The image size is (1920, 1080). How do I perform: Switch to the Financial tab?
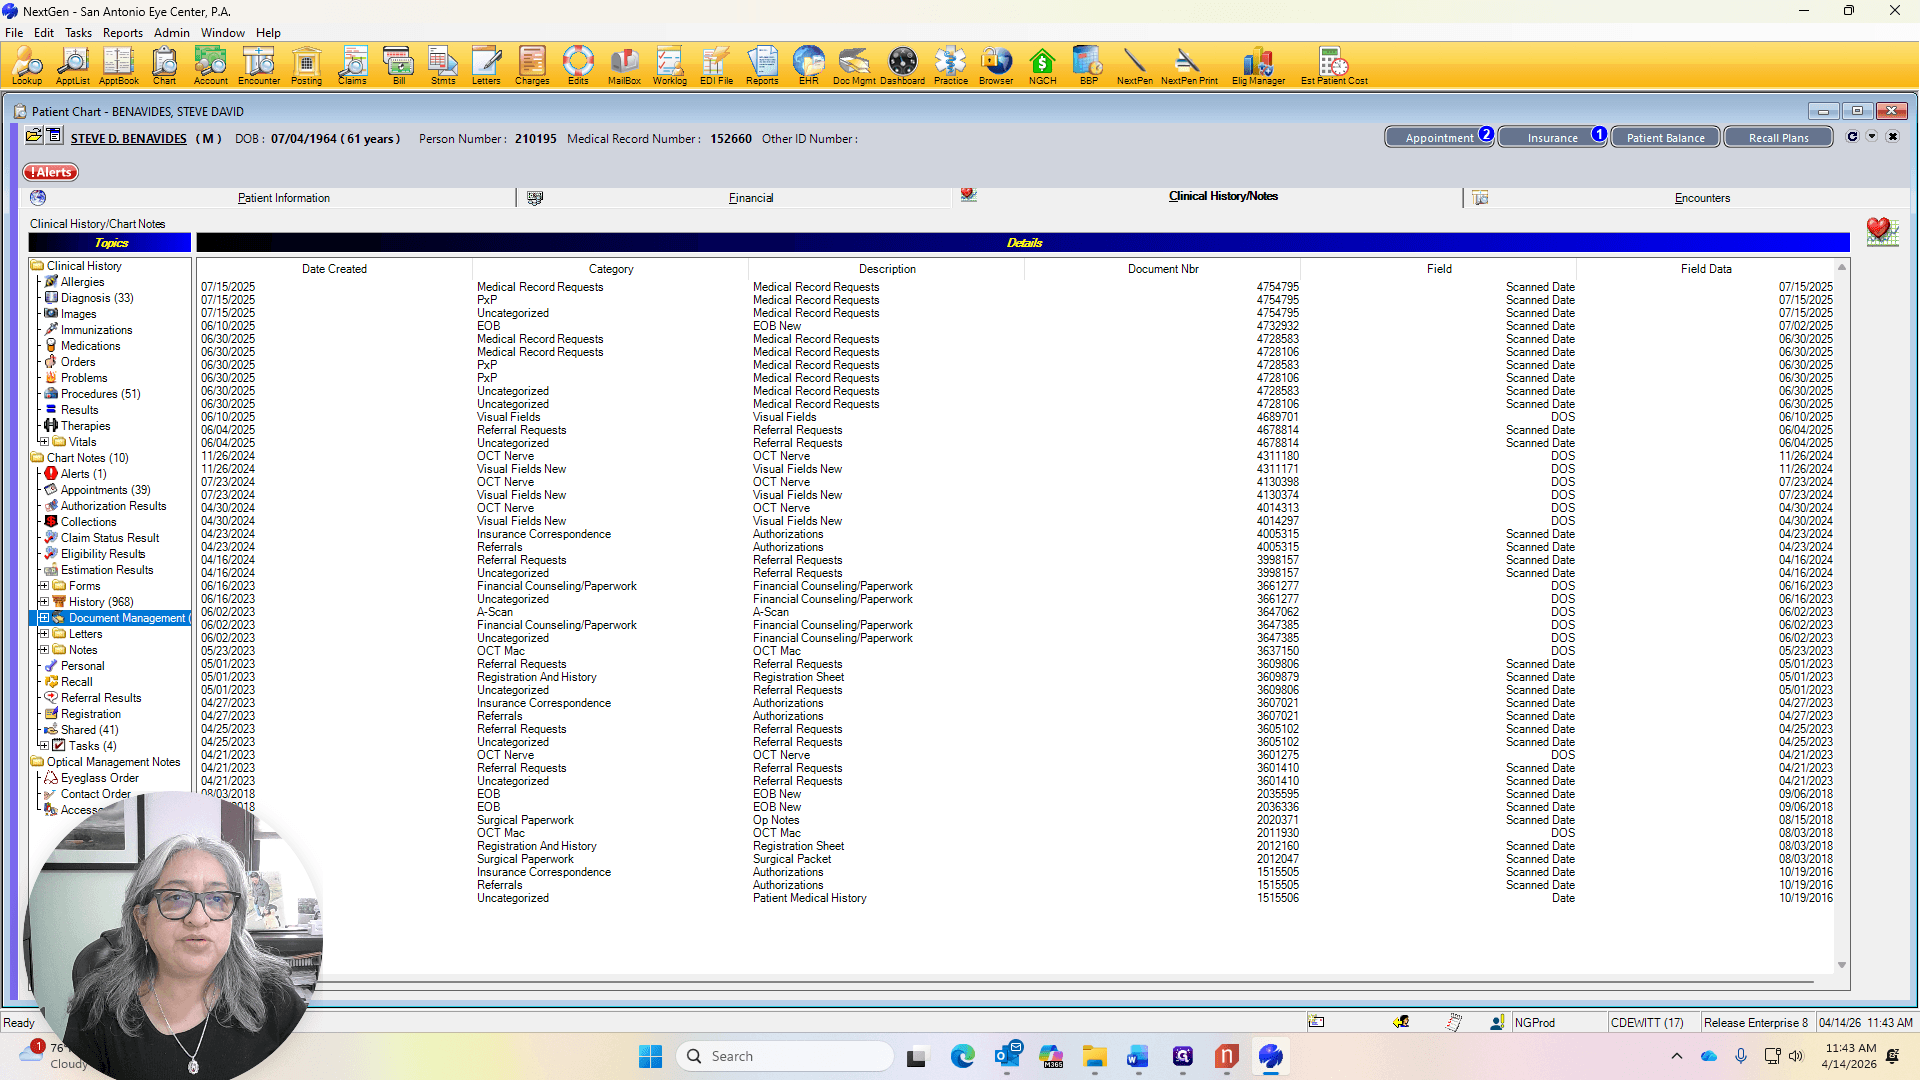(751, 198)
